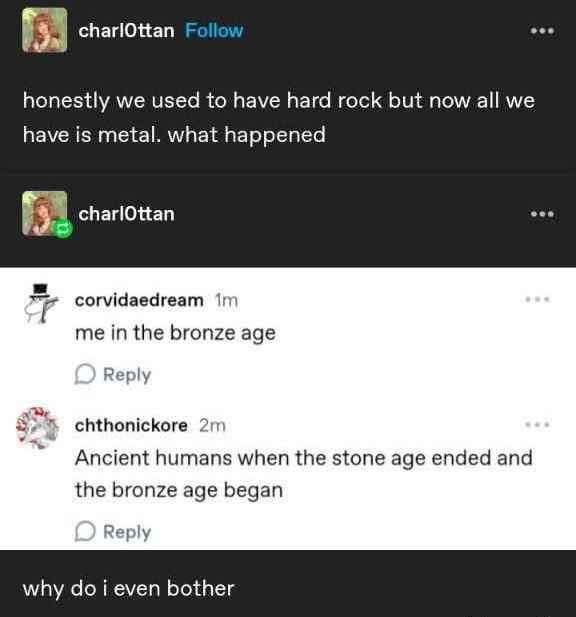The width and height of the screenshot is (576, 617).
Task: Open more options for corvidaedream's comment
Action: click(x=537, y=299)
